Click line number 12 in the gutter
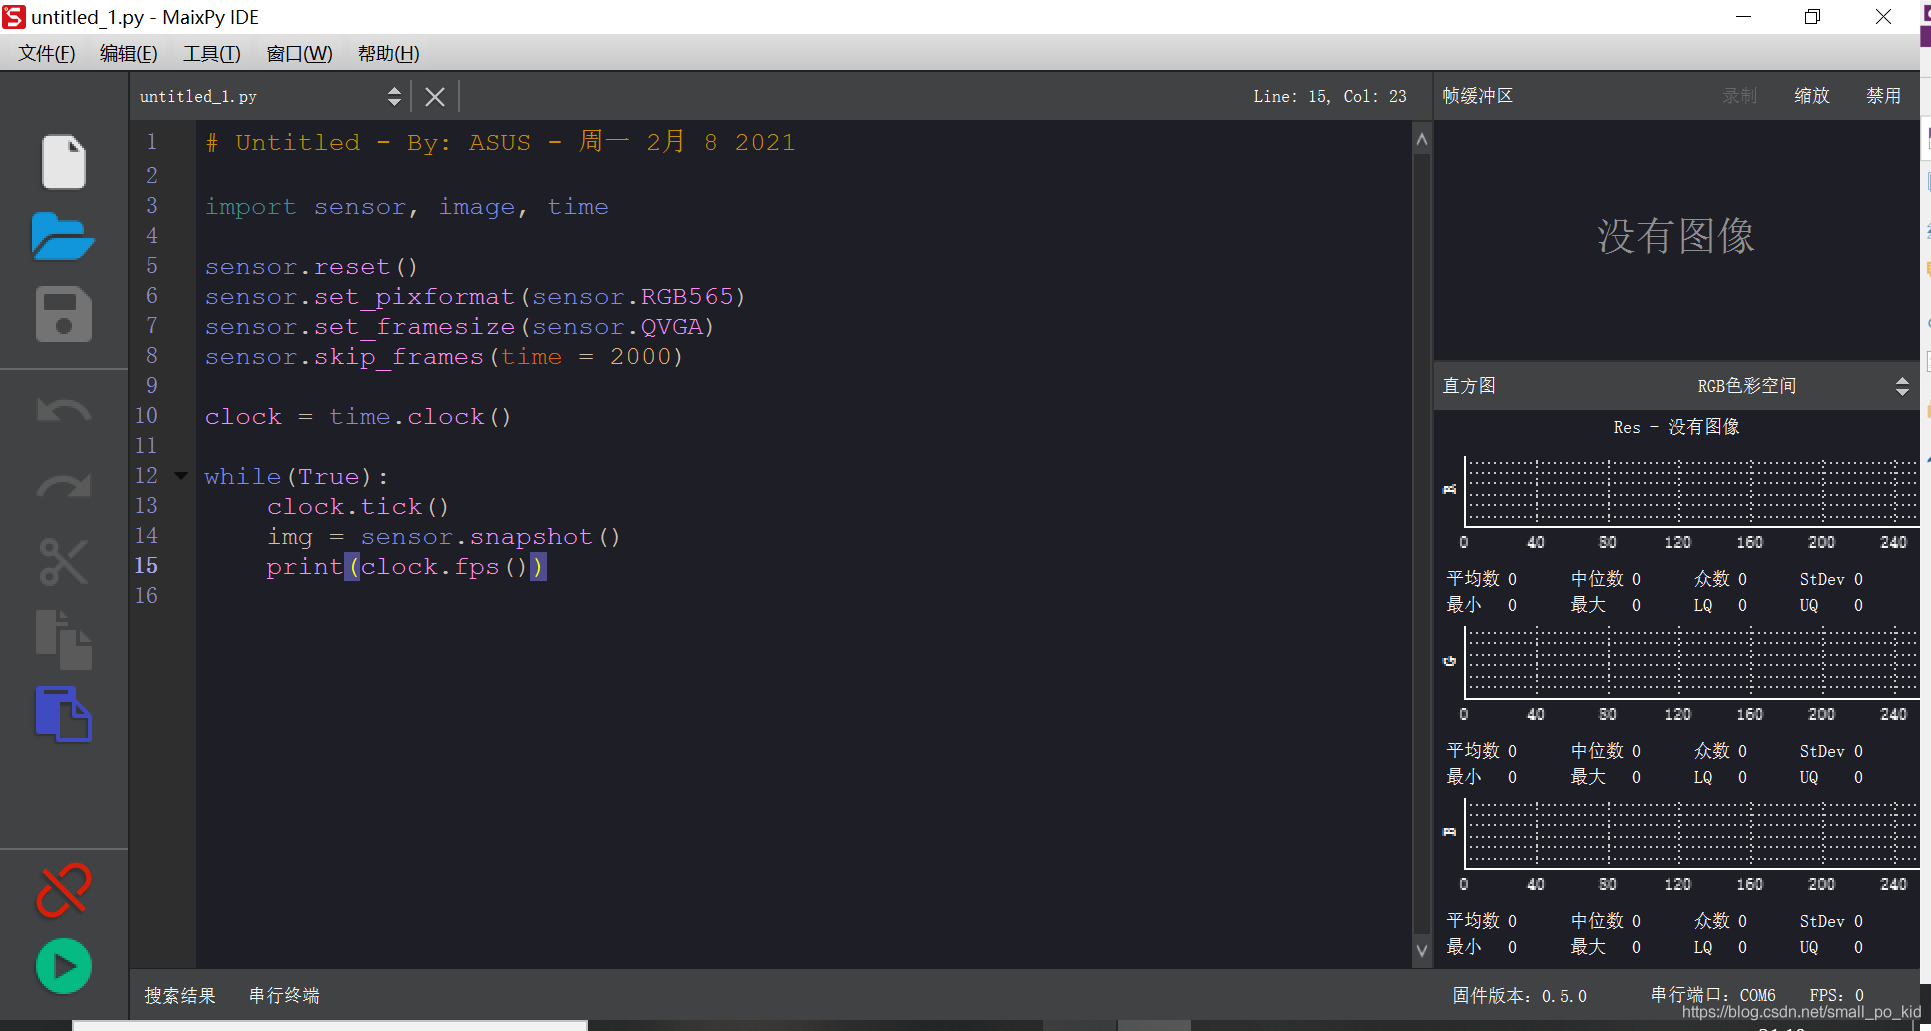Screen dimensions: 1931x1031 click(146, 476)
